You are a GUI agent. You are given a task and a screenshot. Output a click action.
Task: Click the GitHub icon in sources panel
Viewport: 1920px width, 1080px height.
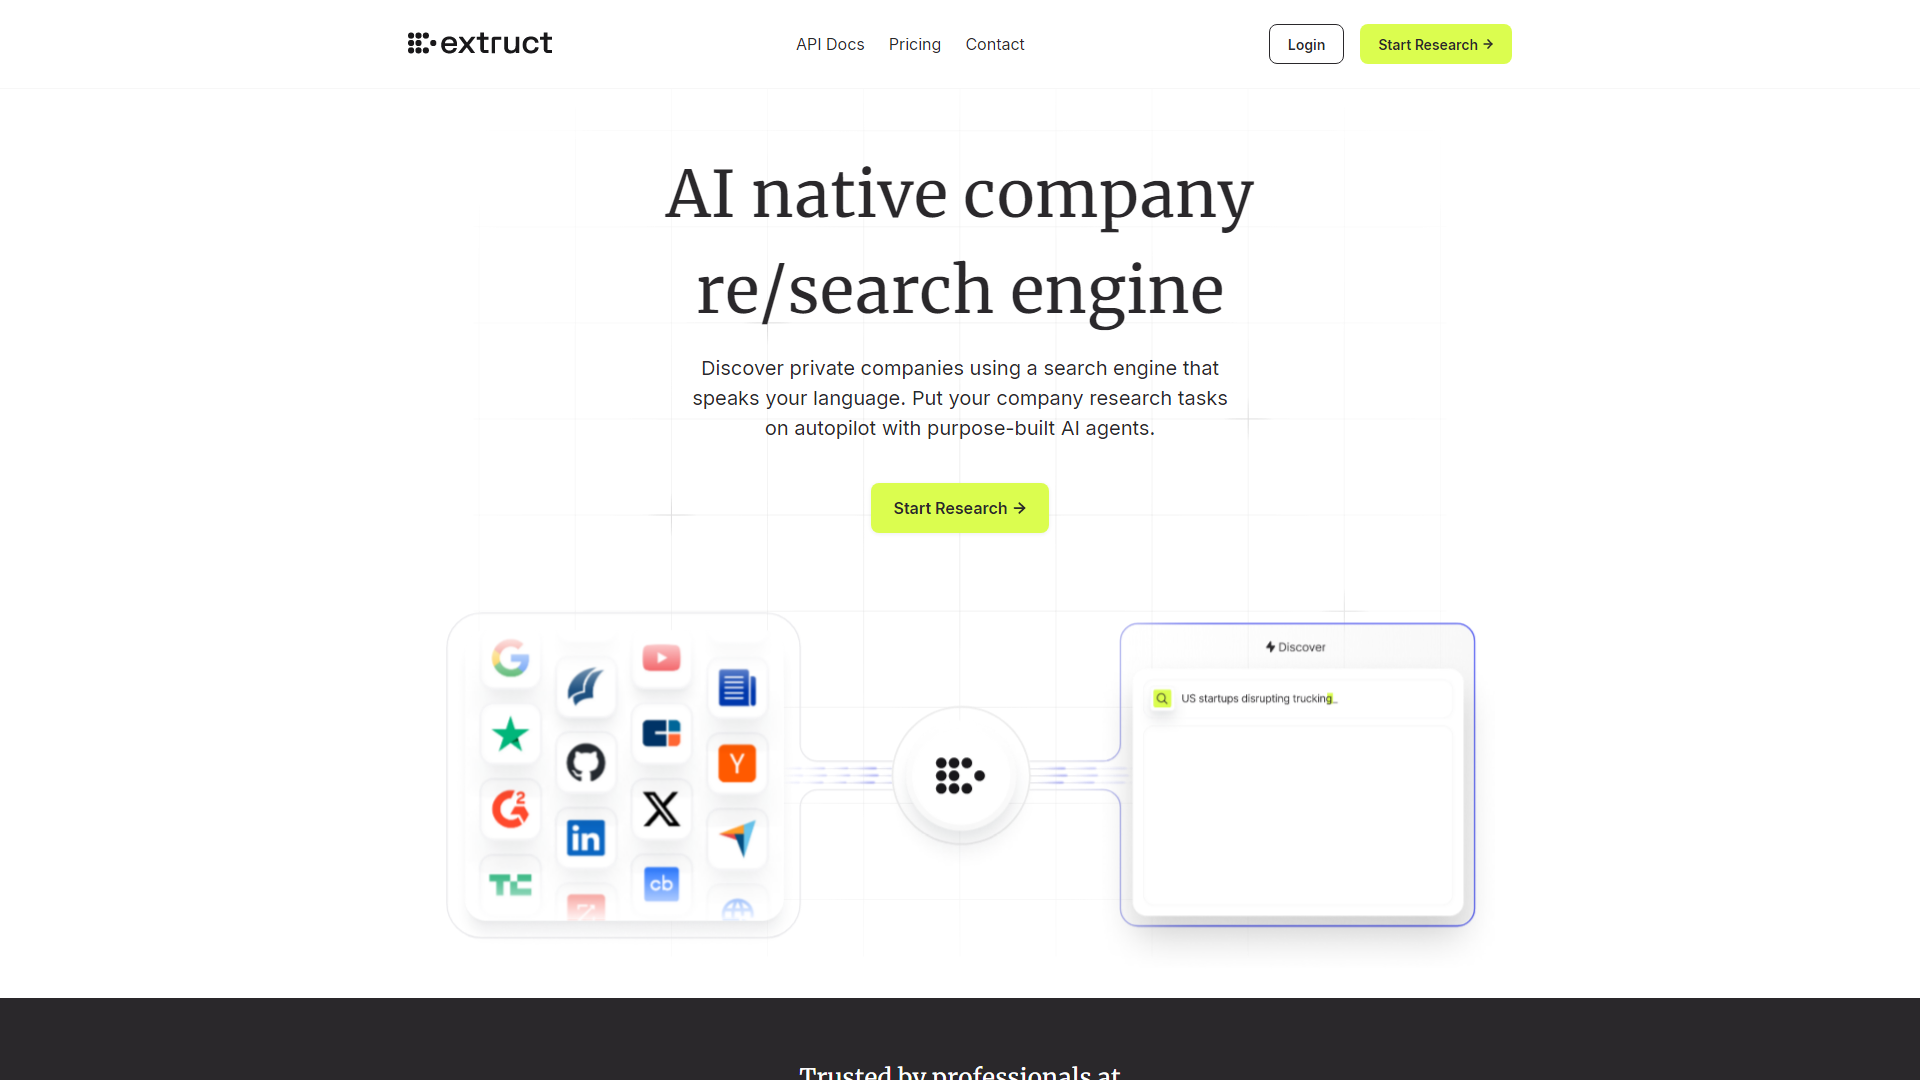click(x=585, y=762)
